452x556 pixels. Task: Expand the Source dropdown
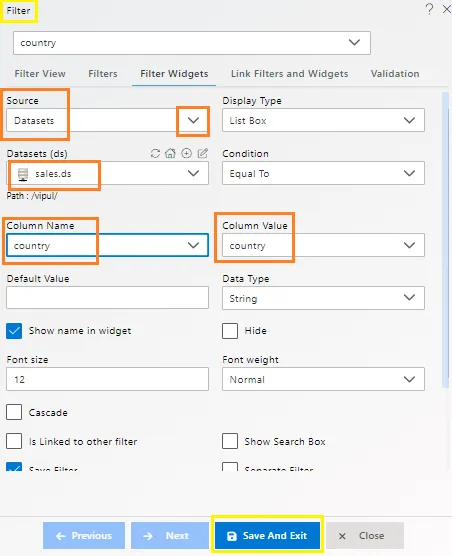107,121
